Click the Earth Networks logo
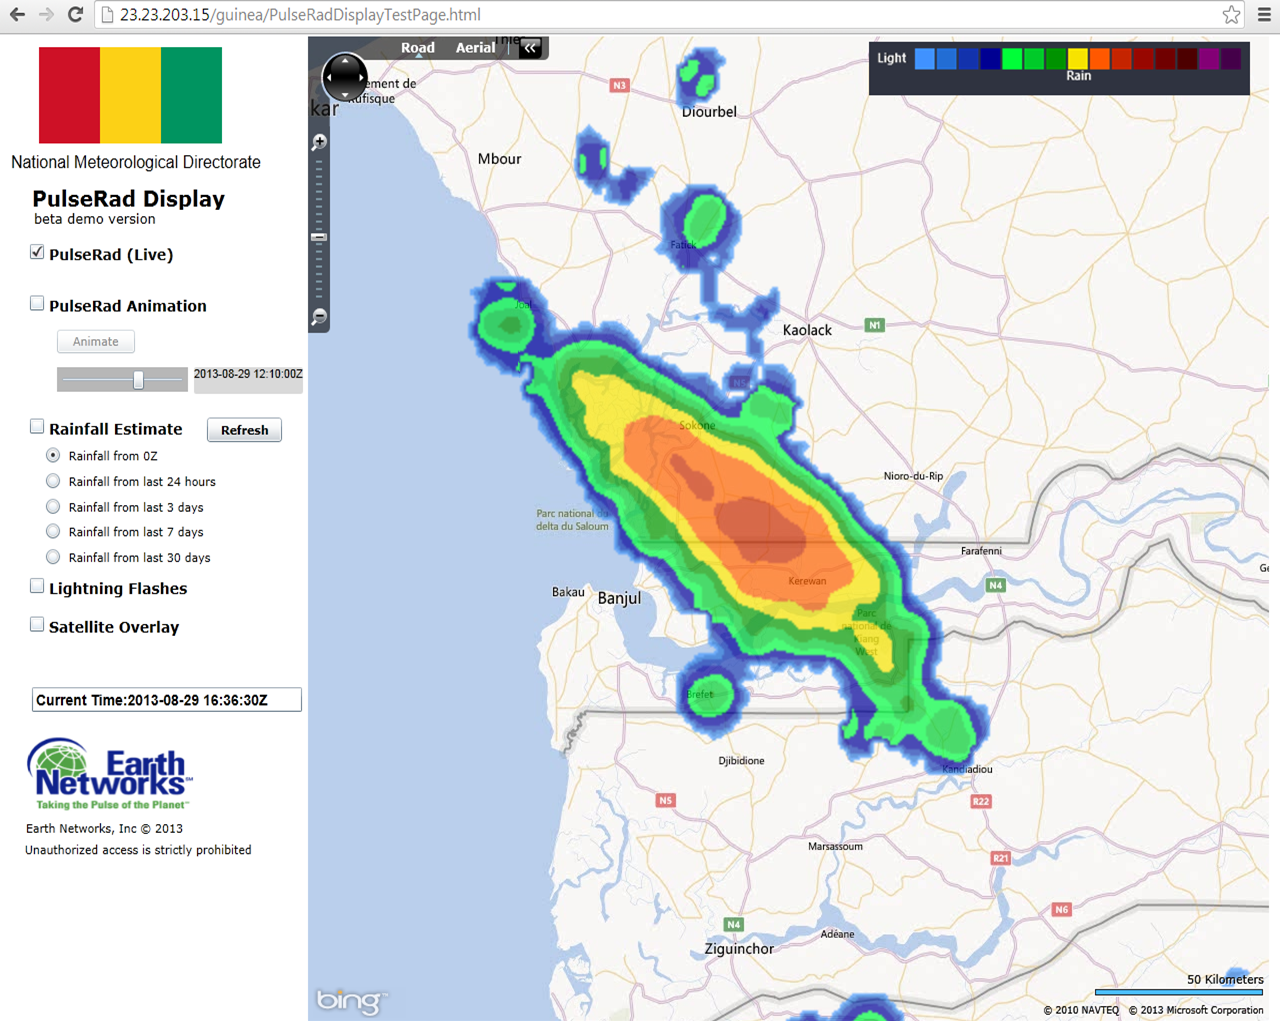 coord(110,774)
